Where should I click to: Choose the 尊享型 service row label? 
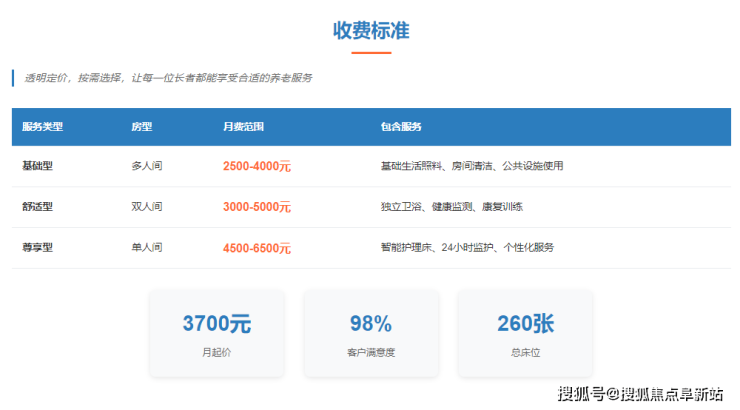pos(37,247)
